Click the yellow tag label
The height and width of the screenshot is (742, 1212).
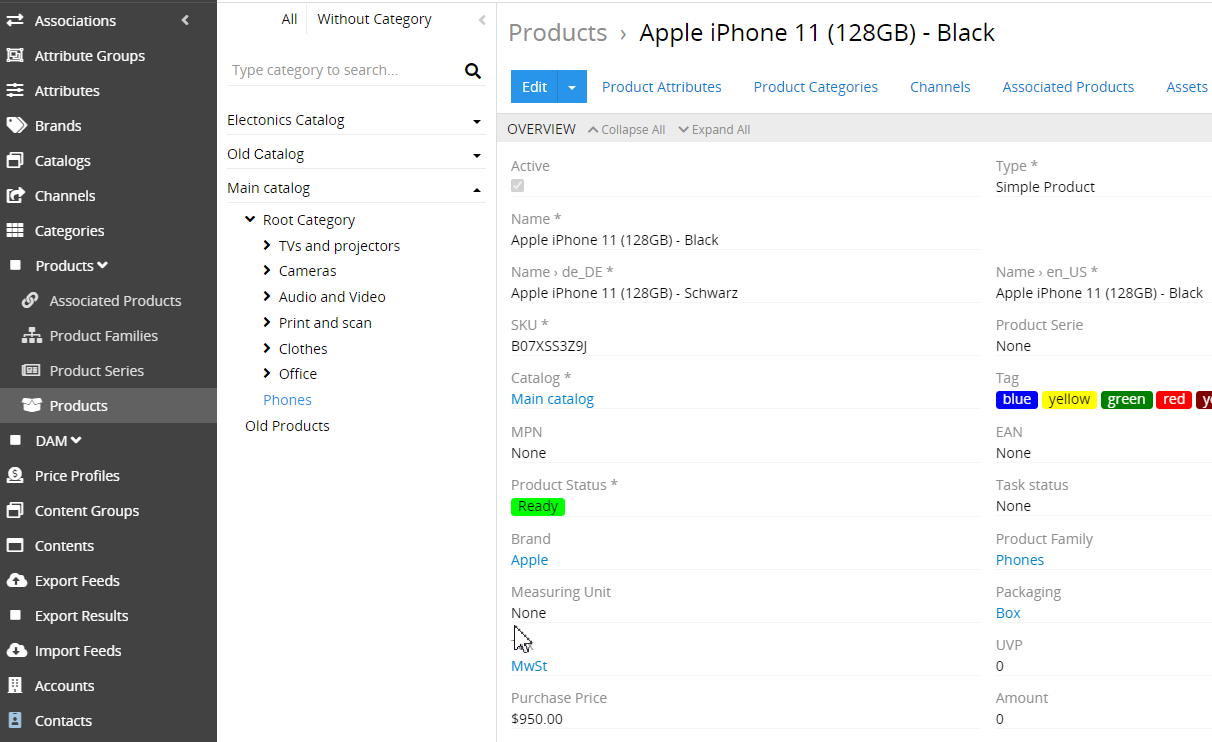pos(1070,400)
